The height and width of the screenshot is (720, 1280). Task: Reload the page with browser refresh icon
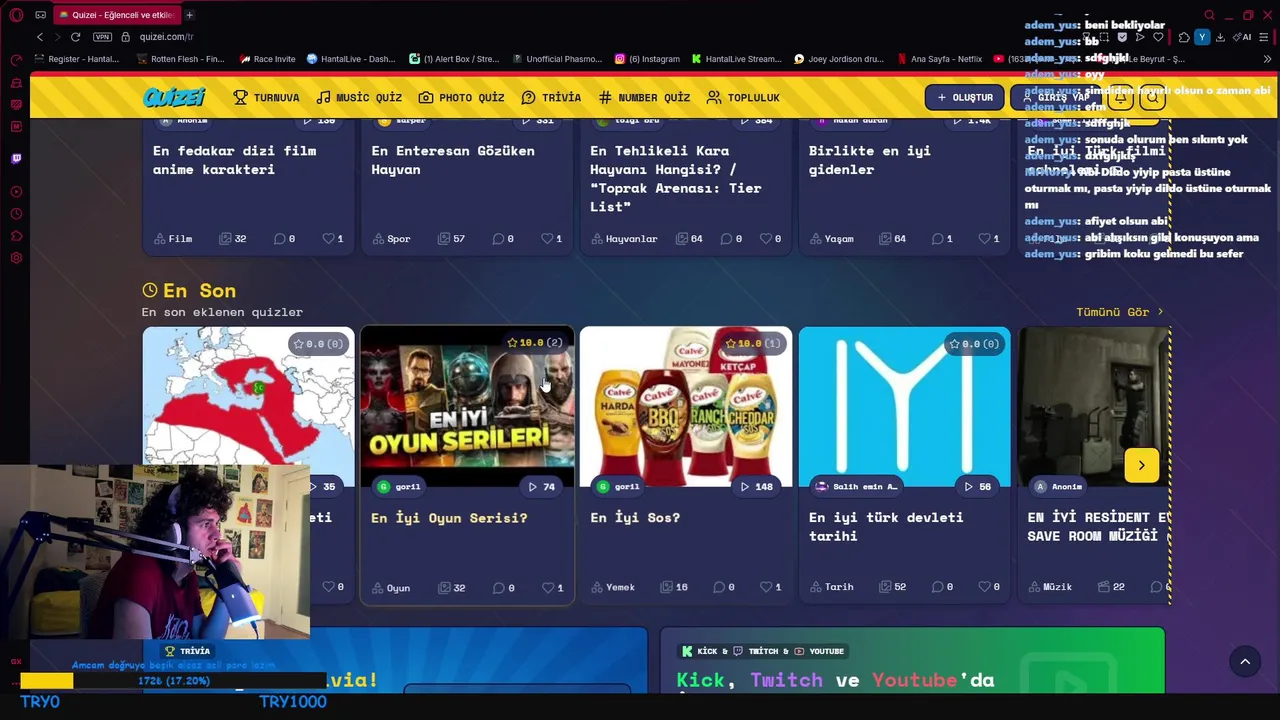[75, 37]
